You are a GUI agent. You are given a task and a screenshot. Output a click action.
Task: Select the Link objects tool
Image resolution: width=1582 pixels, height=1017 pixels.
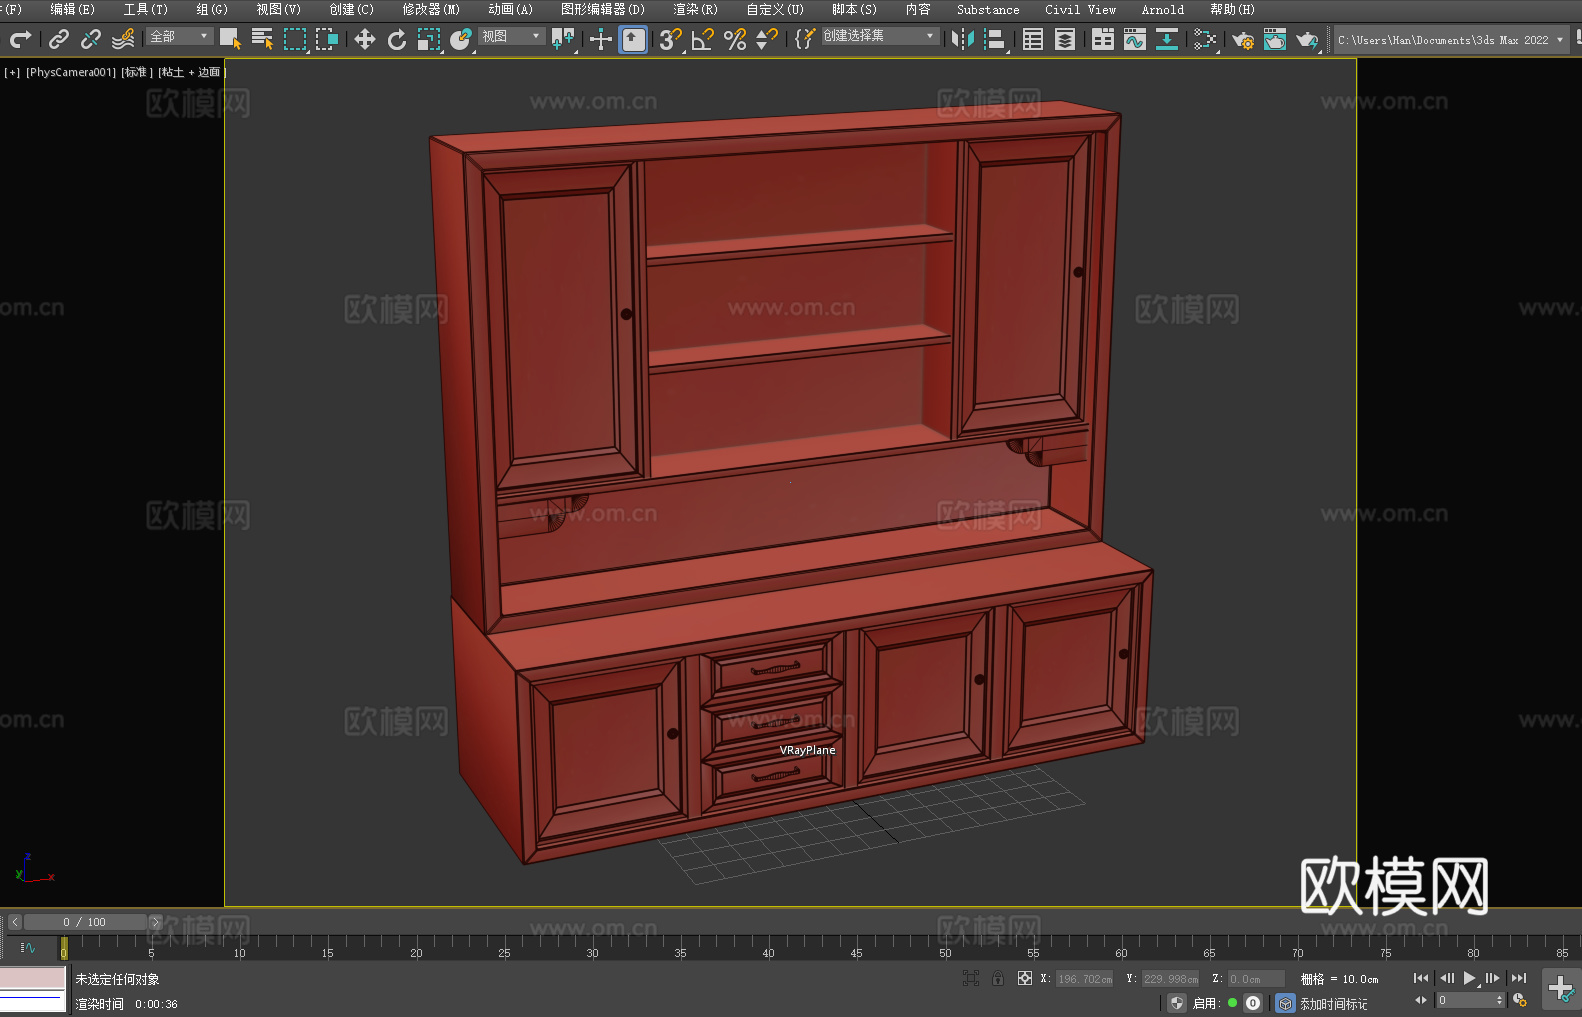[59, 39]
